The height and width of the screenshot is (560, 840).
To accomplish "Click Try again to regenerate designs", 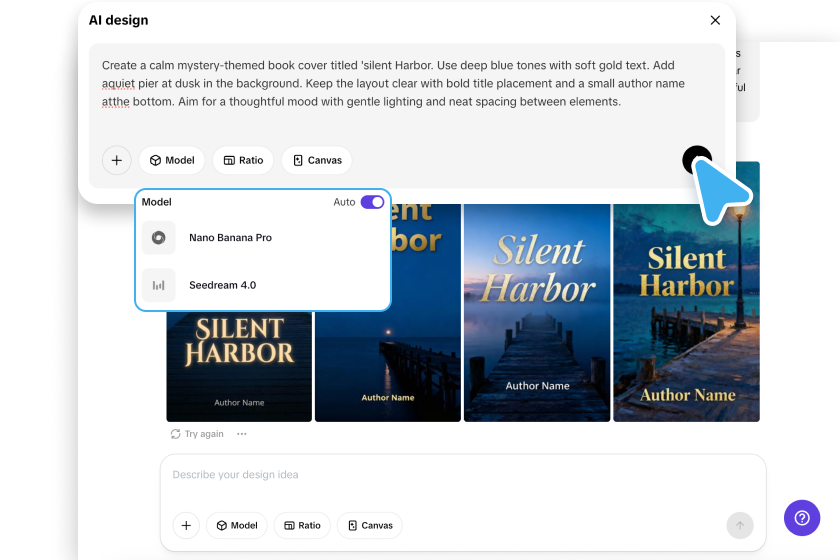I will click(197, 434).
